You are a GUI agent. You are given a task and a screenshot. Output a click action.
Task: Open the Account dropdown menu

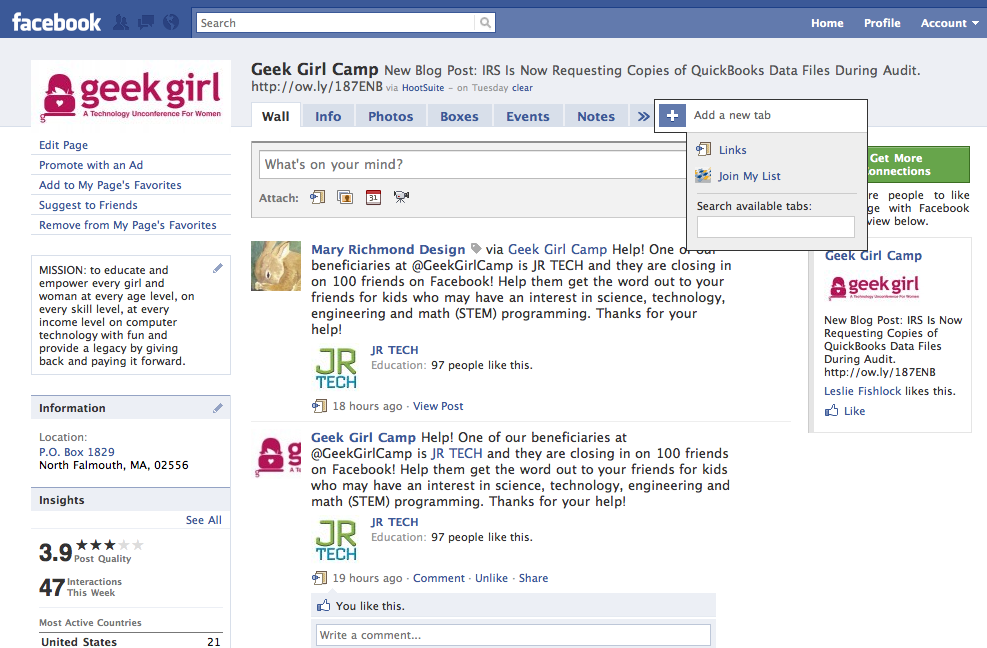pos(949,23)
